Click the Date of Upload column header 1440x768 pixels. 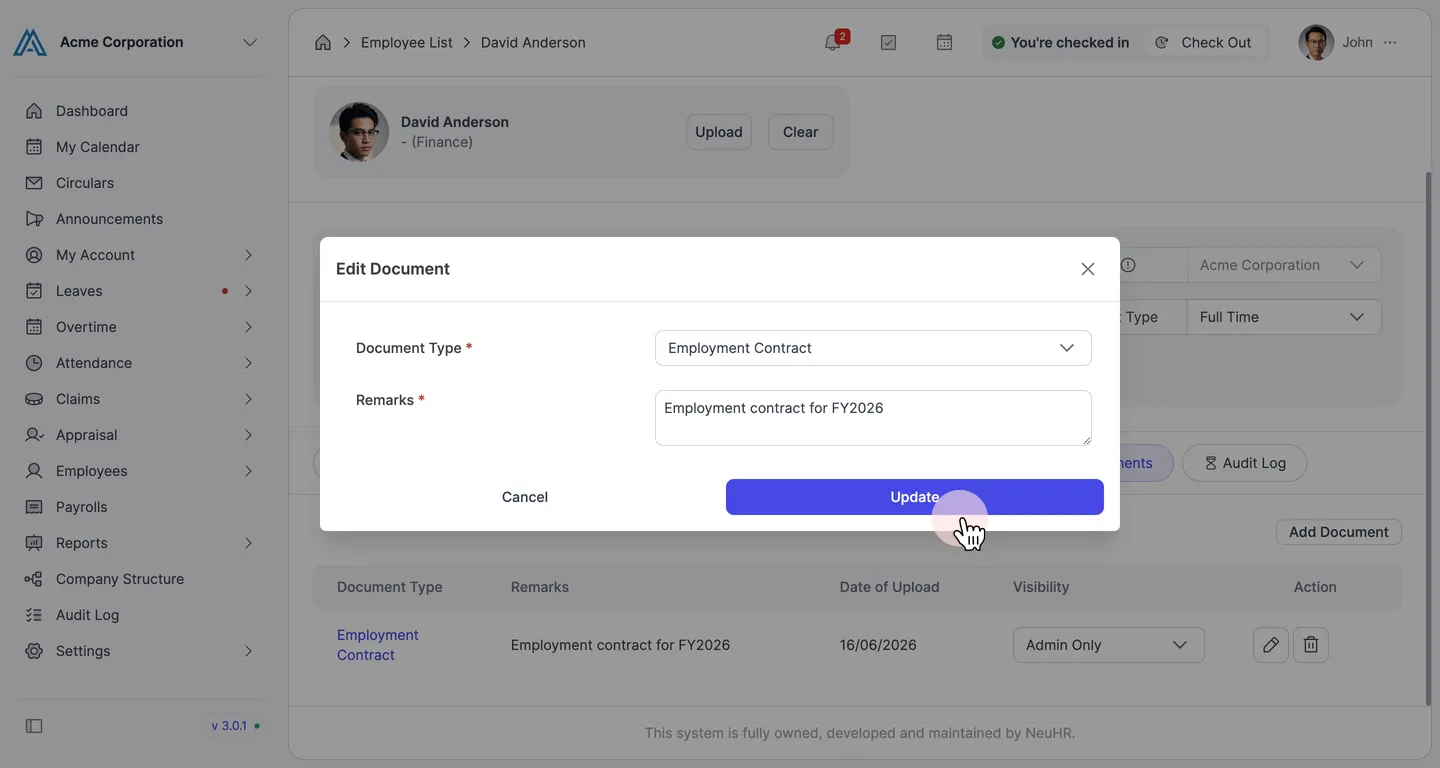889,587
